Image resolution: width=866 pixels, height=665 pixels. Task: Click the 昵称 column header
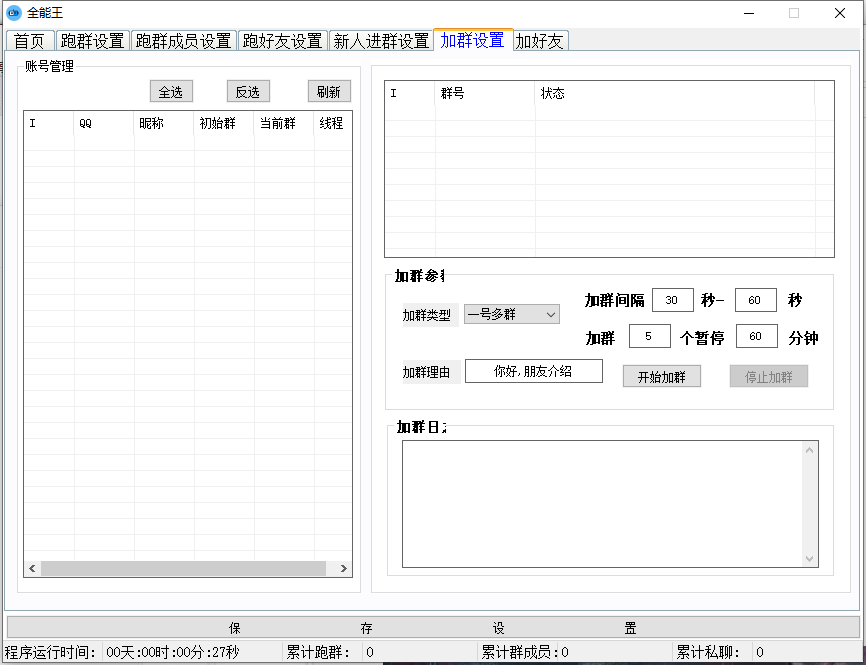164,123
